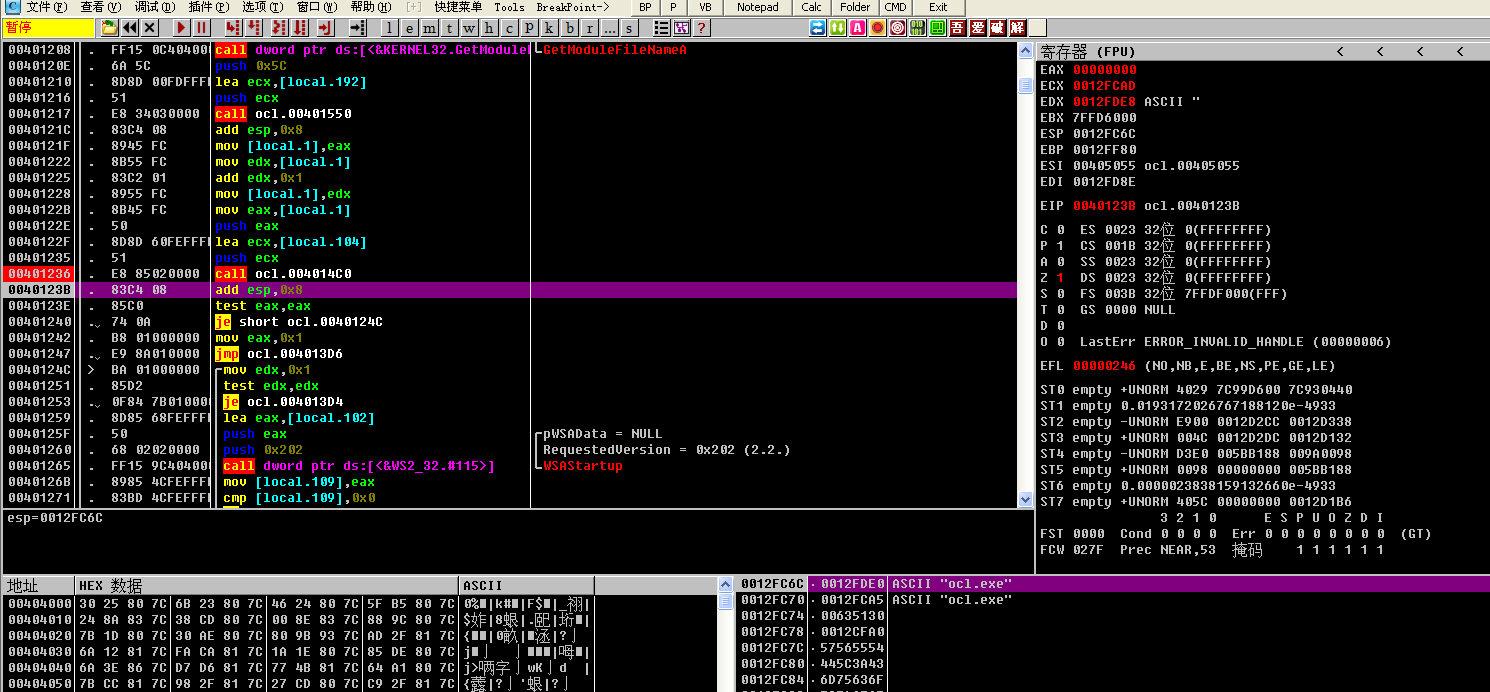Click the disassembly scrollbar up arrow
This screenshot has width=1490, height=692.
(1025, 50)
